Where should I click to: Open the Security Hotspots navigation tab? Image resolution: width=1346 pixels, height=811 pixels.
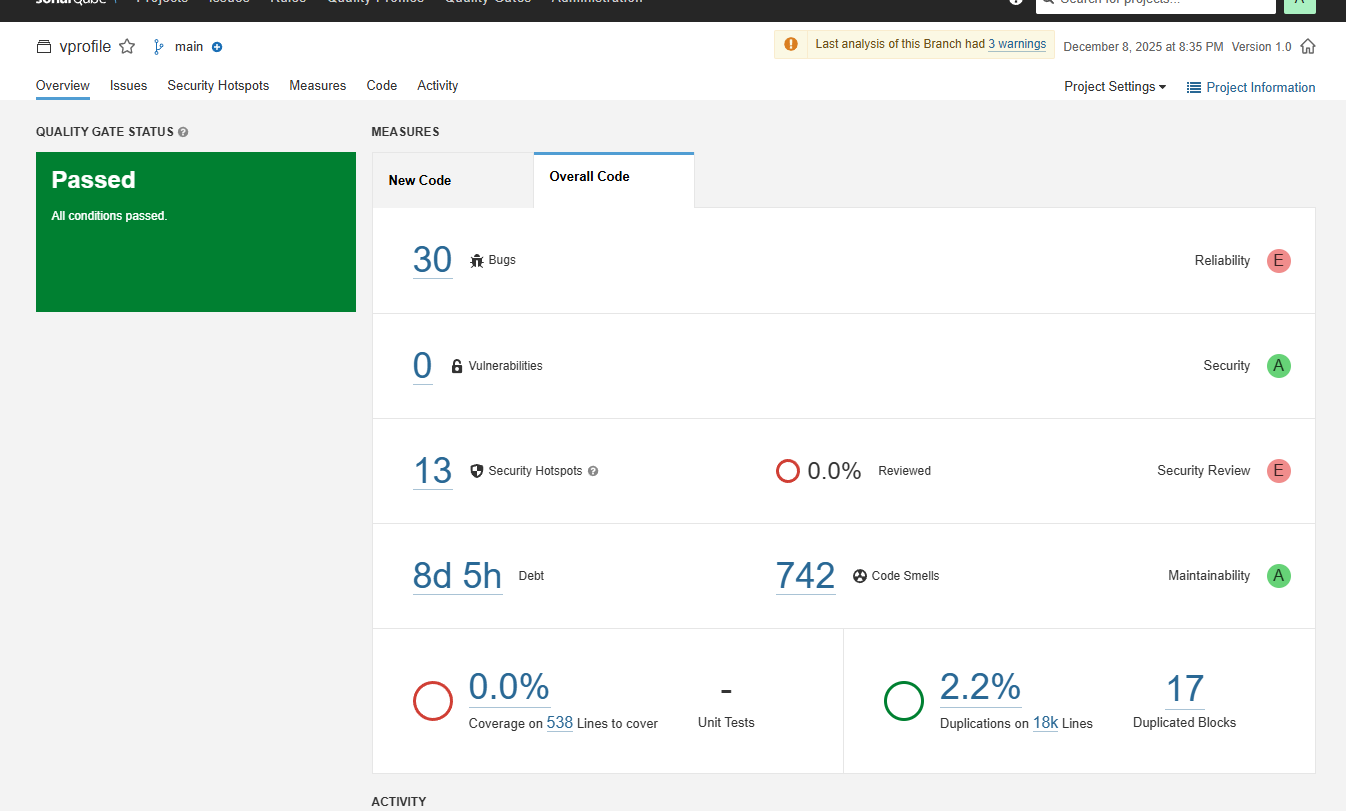[218, 86]
